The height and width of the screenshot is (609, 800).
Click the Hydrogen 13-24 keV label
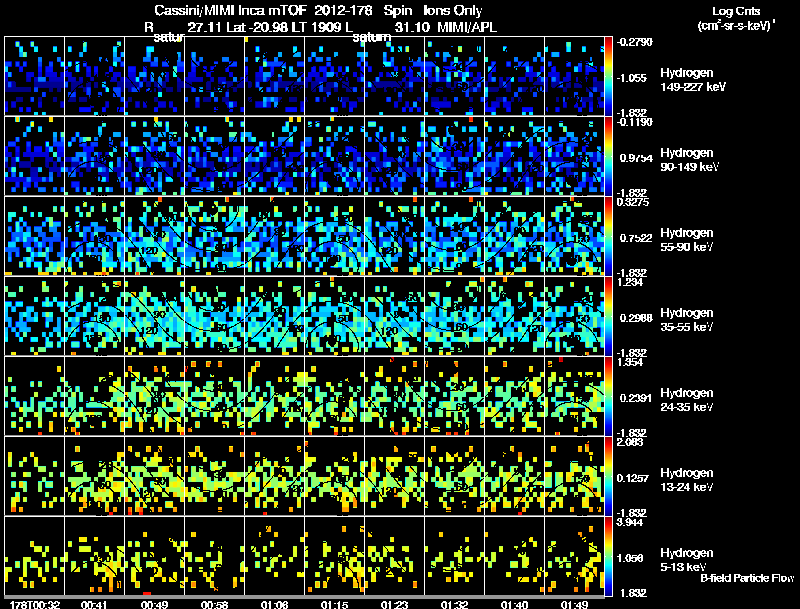(x=686, y=480)
